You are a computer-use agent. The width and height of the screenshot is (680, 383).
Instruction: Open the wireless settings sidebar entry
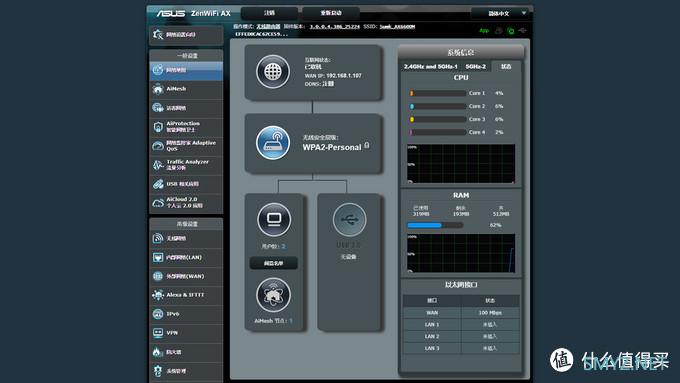[x=186, y=238]
